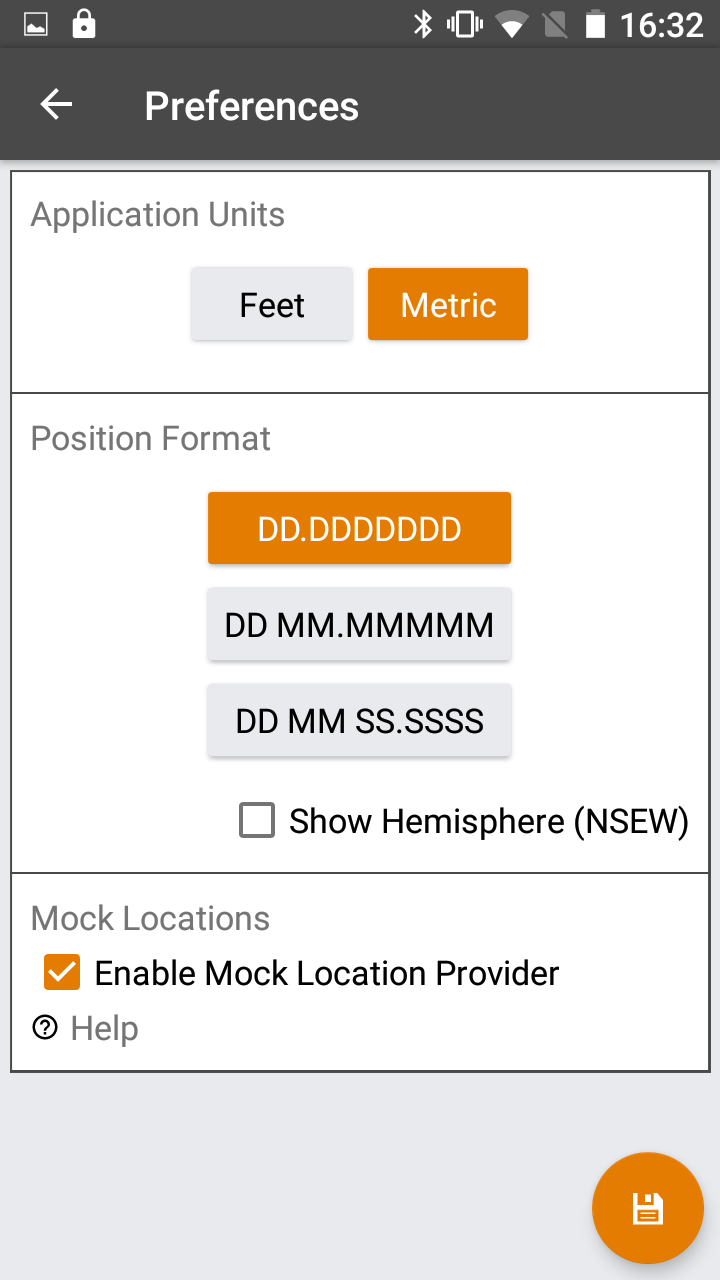Viewport: 720px width, 1280px height.
Task: Uncheck Enable Mock Location Provider
Action: pos(62,972)
